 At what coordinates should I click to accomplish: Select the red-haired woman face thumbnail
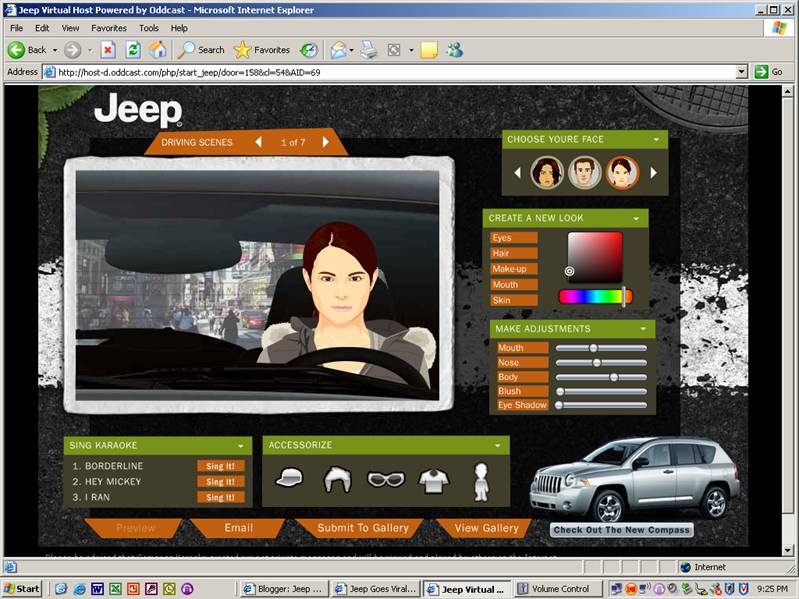622,173
